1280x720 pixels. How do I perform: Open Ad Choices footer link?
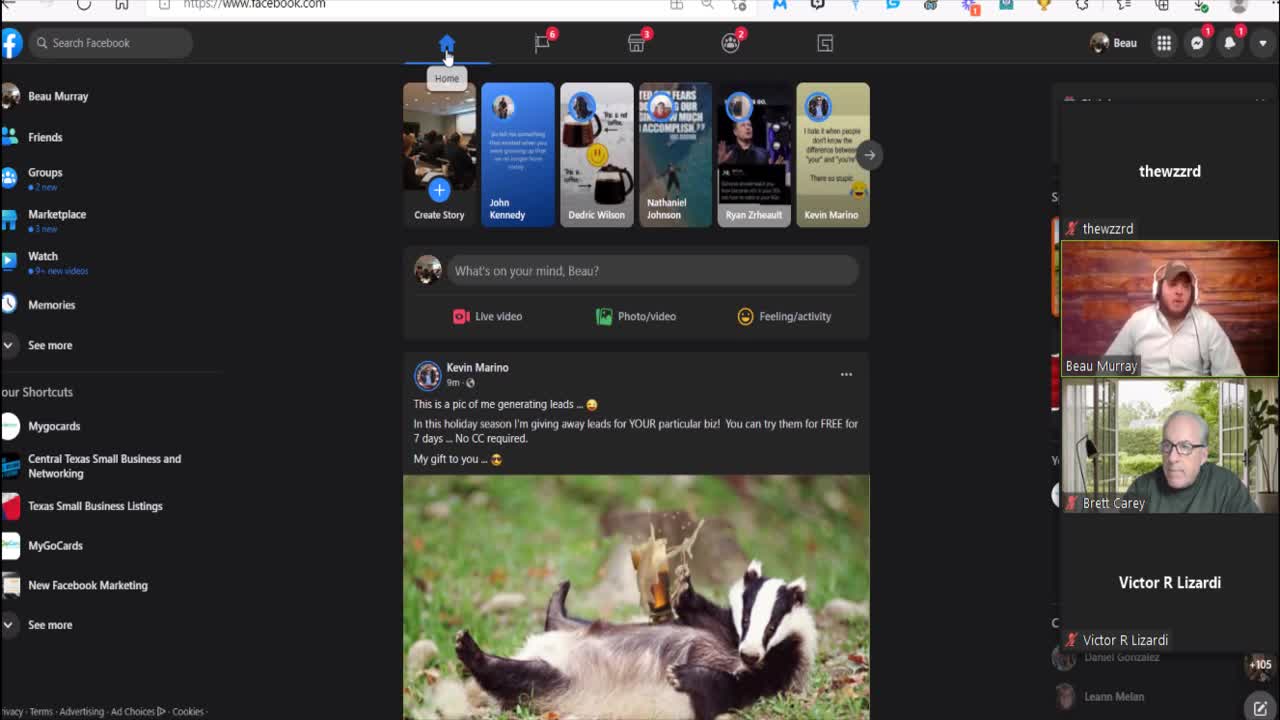(x=138, y=712)
